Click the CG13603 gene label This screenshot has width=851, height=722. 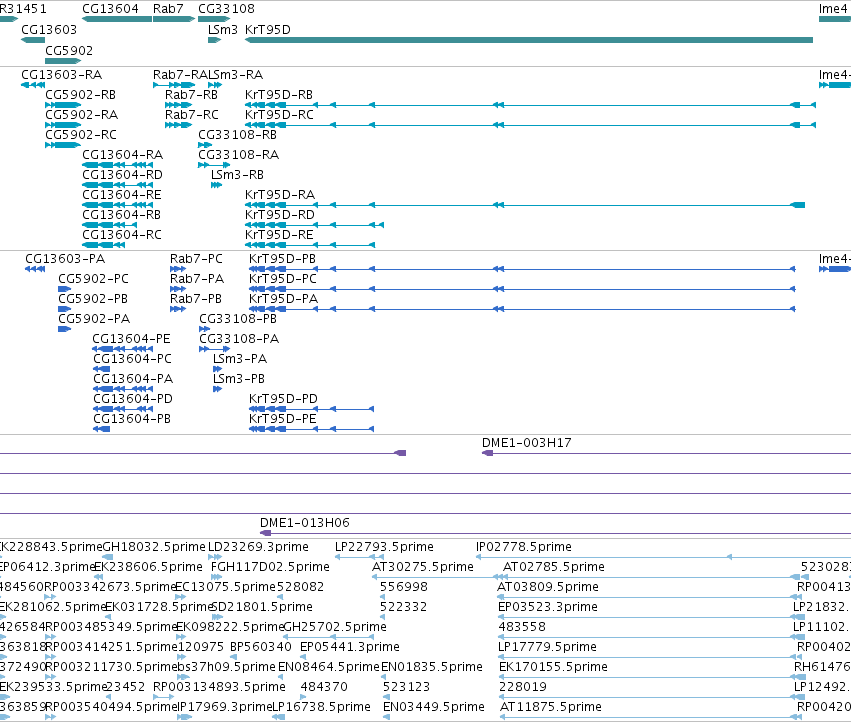(x=49, y=29)
